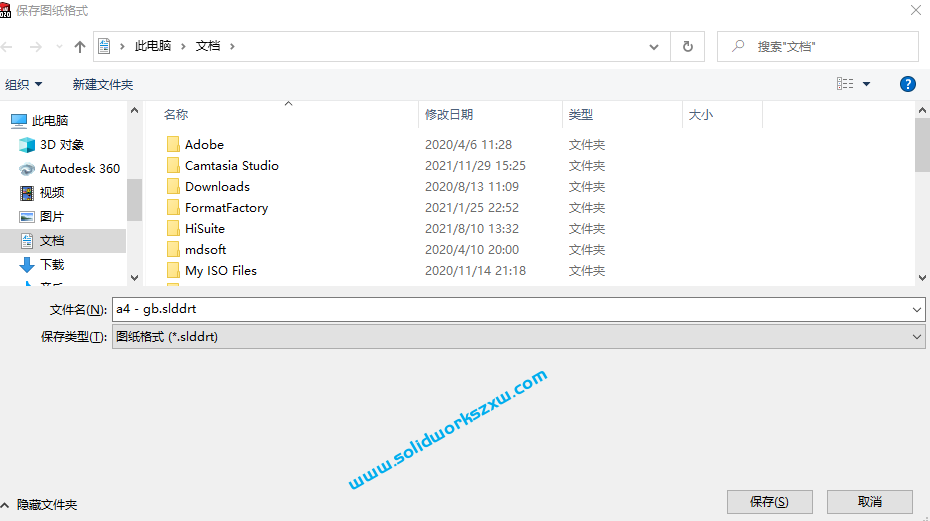The height and width of the screenshot is (521, 930).
Task: Click the mdsoft folder icon
Action: pyautogui.click(x=173, y=250)
